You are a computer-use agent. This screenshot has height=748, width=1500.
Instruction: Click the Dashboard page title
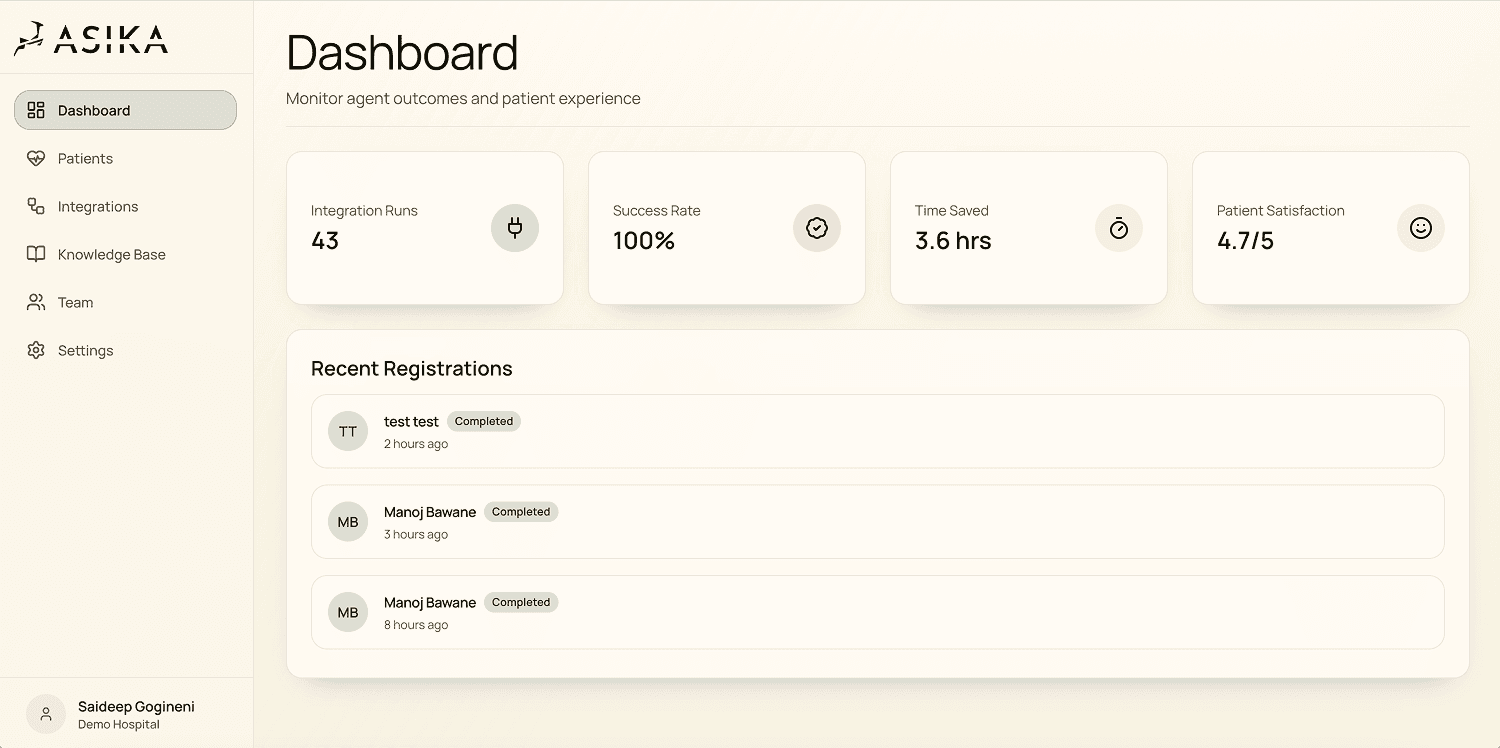[402, 53]
